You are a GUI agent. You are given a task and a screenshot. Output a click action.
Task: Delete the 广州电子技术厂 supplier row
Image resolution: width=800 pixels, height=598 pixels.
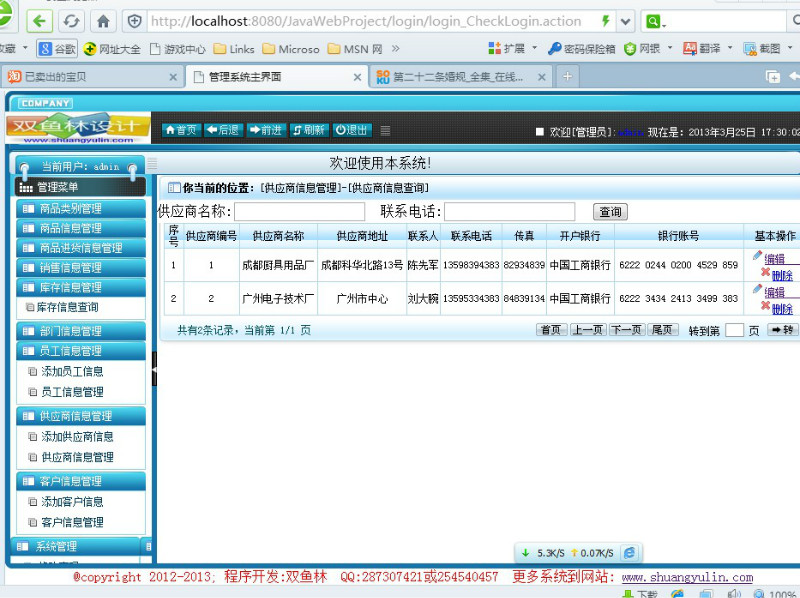click(782, 309)
